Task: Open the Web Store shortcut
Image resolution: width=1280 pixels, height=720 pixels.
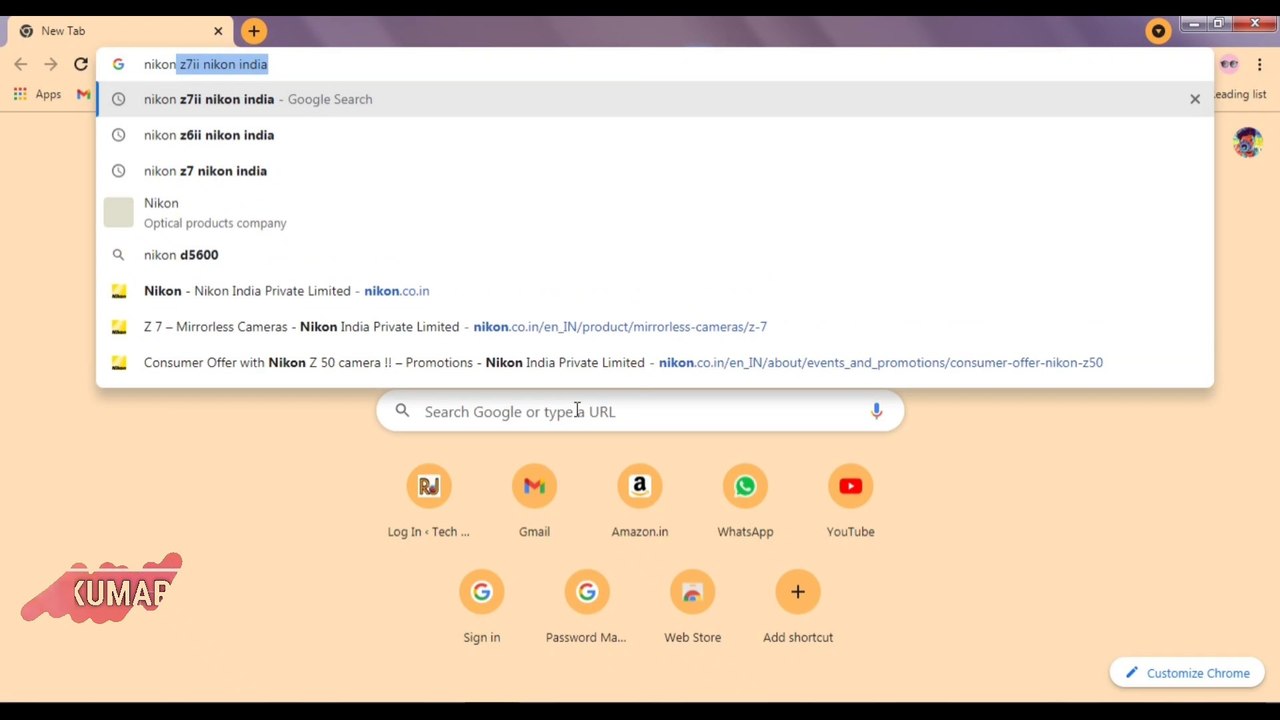Action: pos(692,608)
